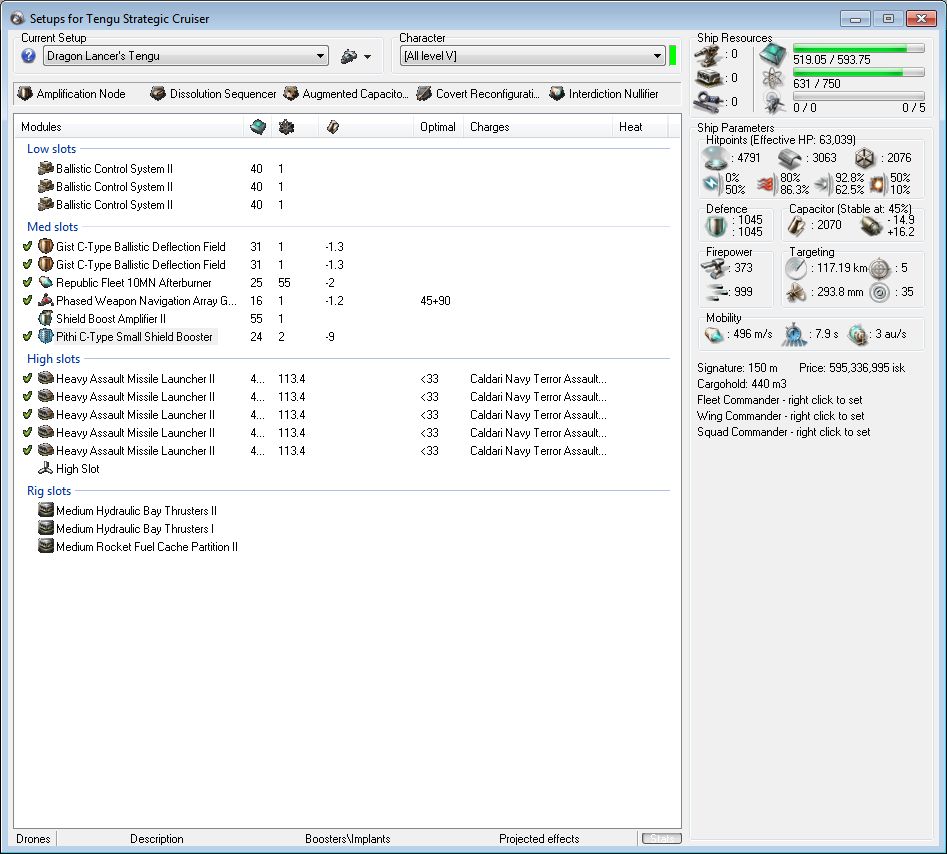Click the EM resistance icon
This screenshot has width=947, height=854.
(712, 184)
